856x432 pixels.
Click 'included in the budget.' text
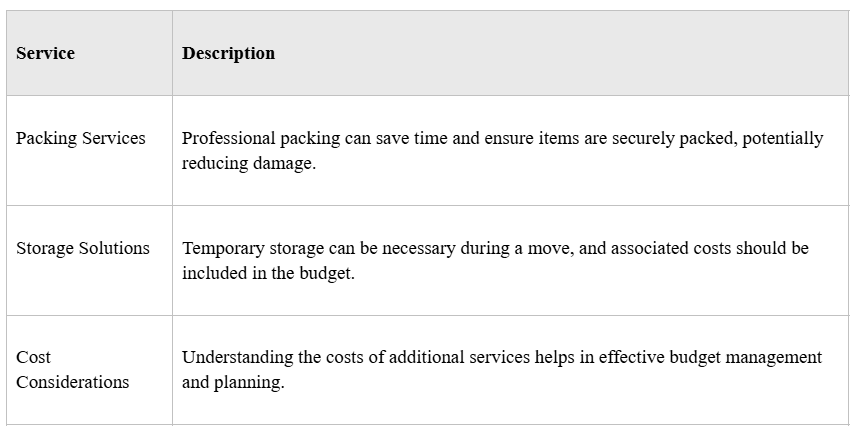click(268, 273)
